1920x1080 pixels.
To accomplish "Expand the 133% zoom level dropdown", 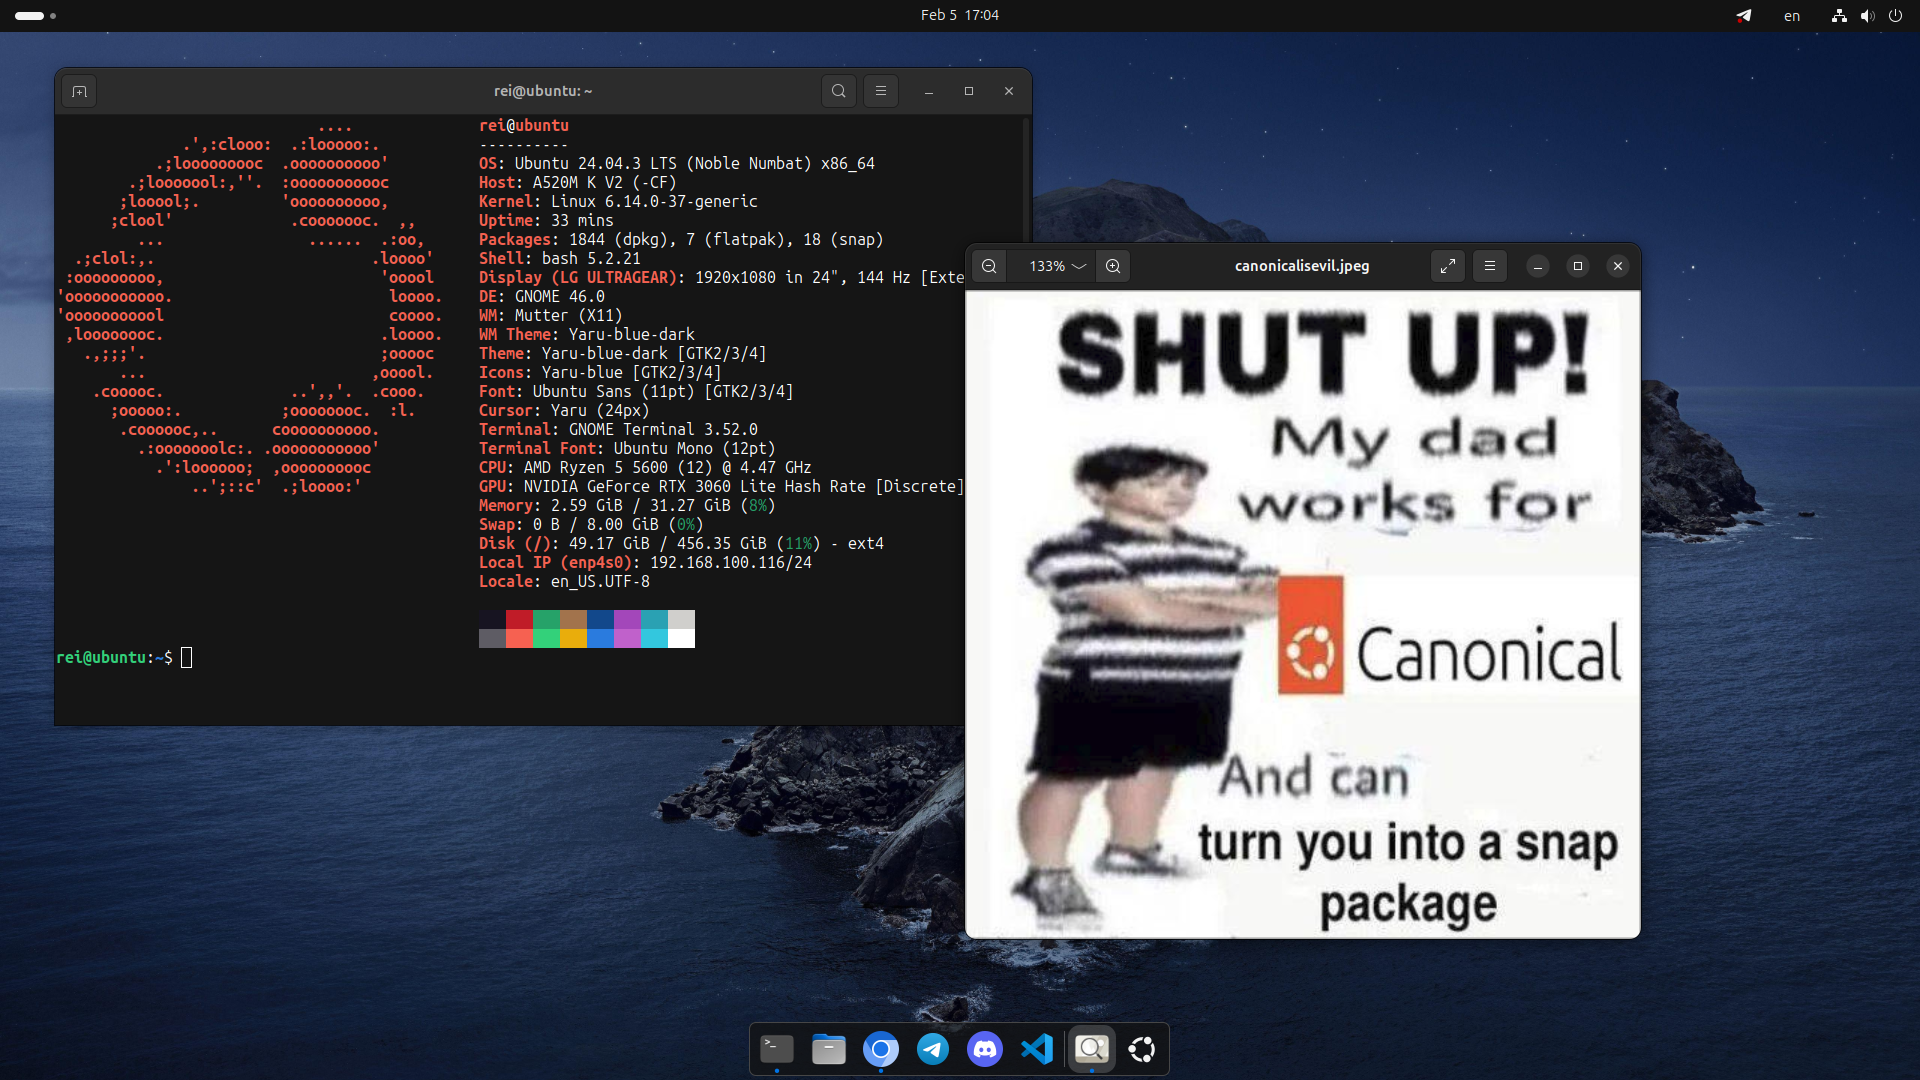I will click(x=1057, y=266).
